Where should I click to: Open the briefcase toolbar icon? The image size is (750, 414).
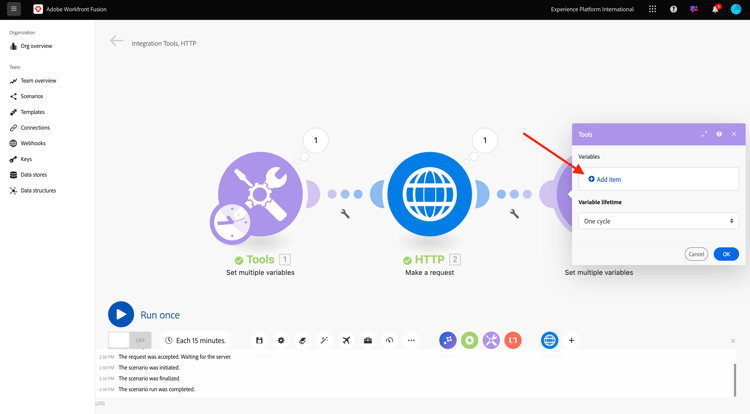368,340
